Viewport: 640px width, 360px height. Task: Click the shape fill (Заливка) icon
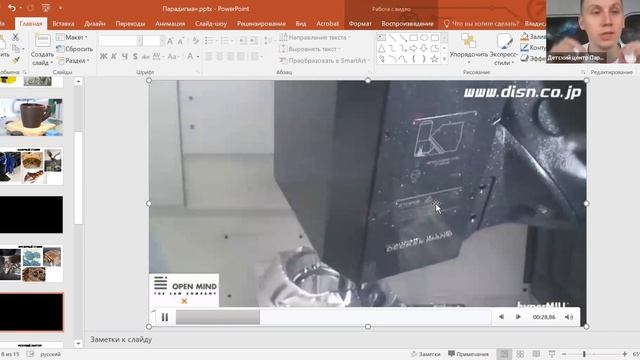point(524,37)
